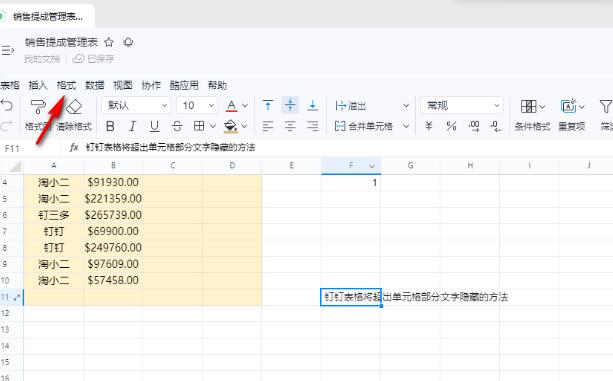613x381 pixels.
Task: Select column A header
Action: [x=54, y=165]
